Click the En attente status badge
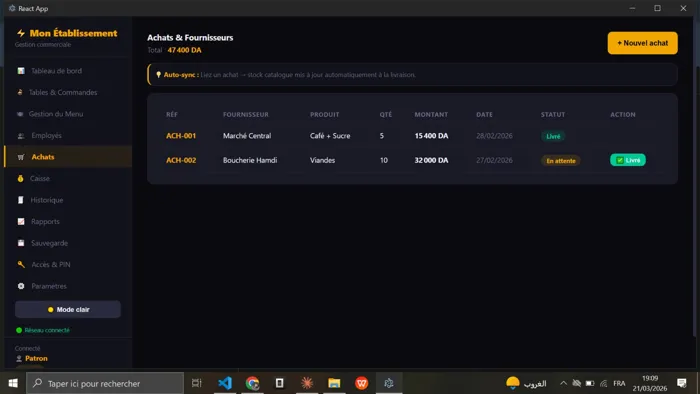The image size is (700, 394). tap(561, 161)
